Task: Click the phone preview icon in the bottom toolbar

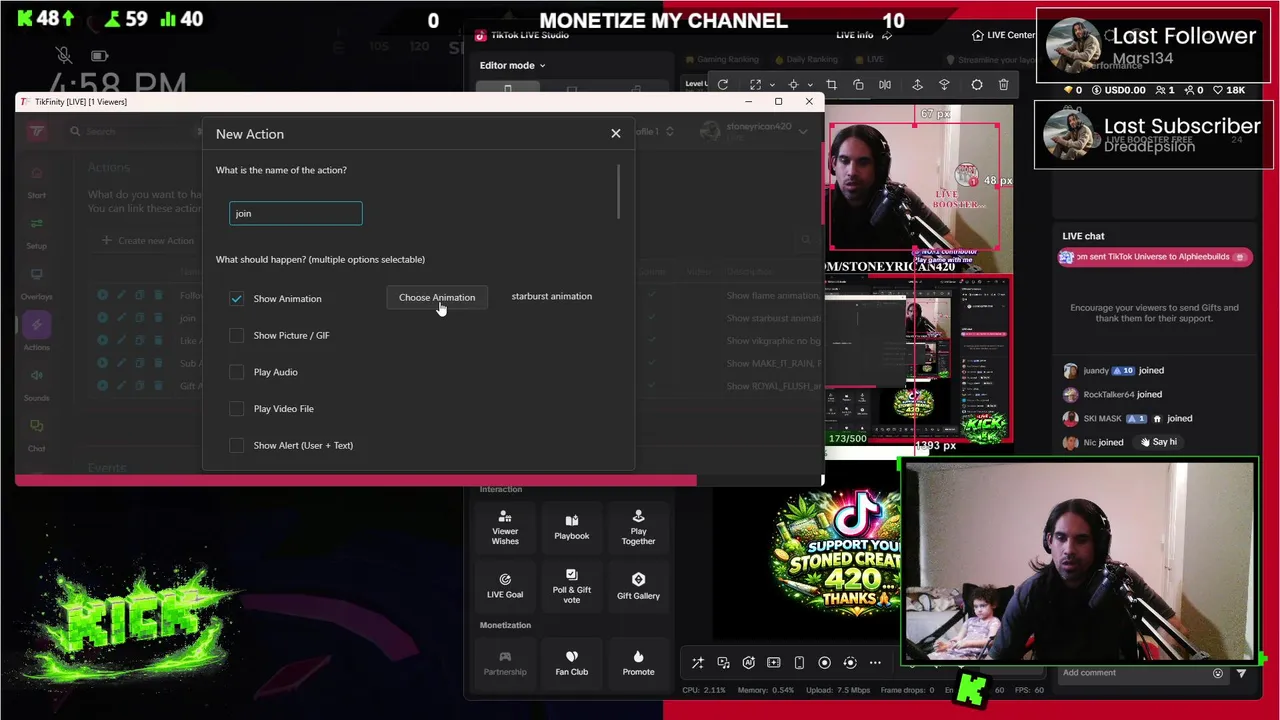Action: 799,662
